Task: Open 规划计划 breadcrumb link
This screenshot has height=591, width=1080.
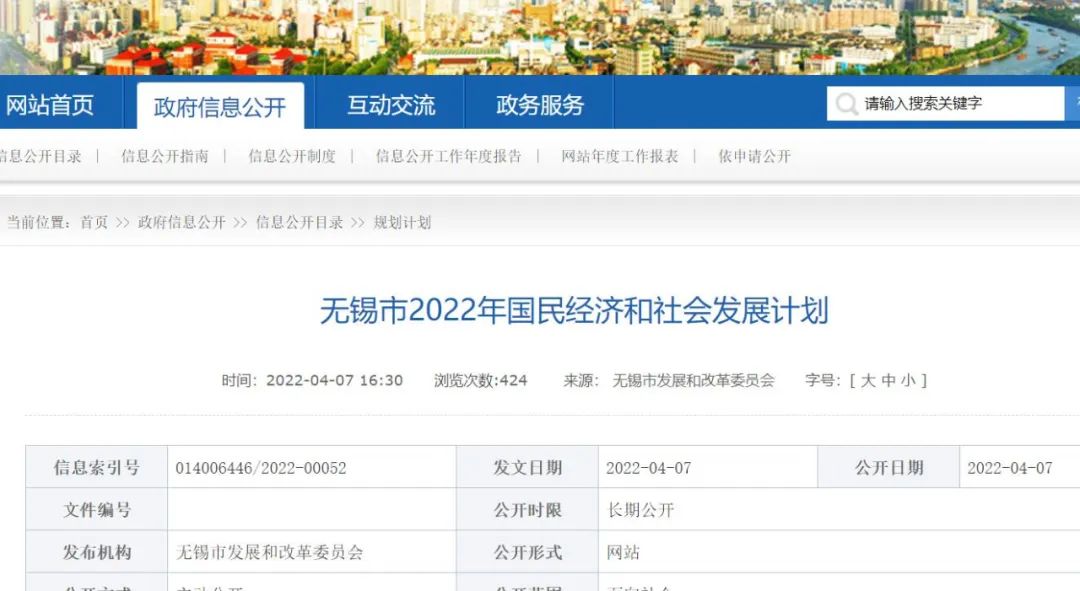Action: click(405, 222)
